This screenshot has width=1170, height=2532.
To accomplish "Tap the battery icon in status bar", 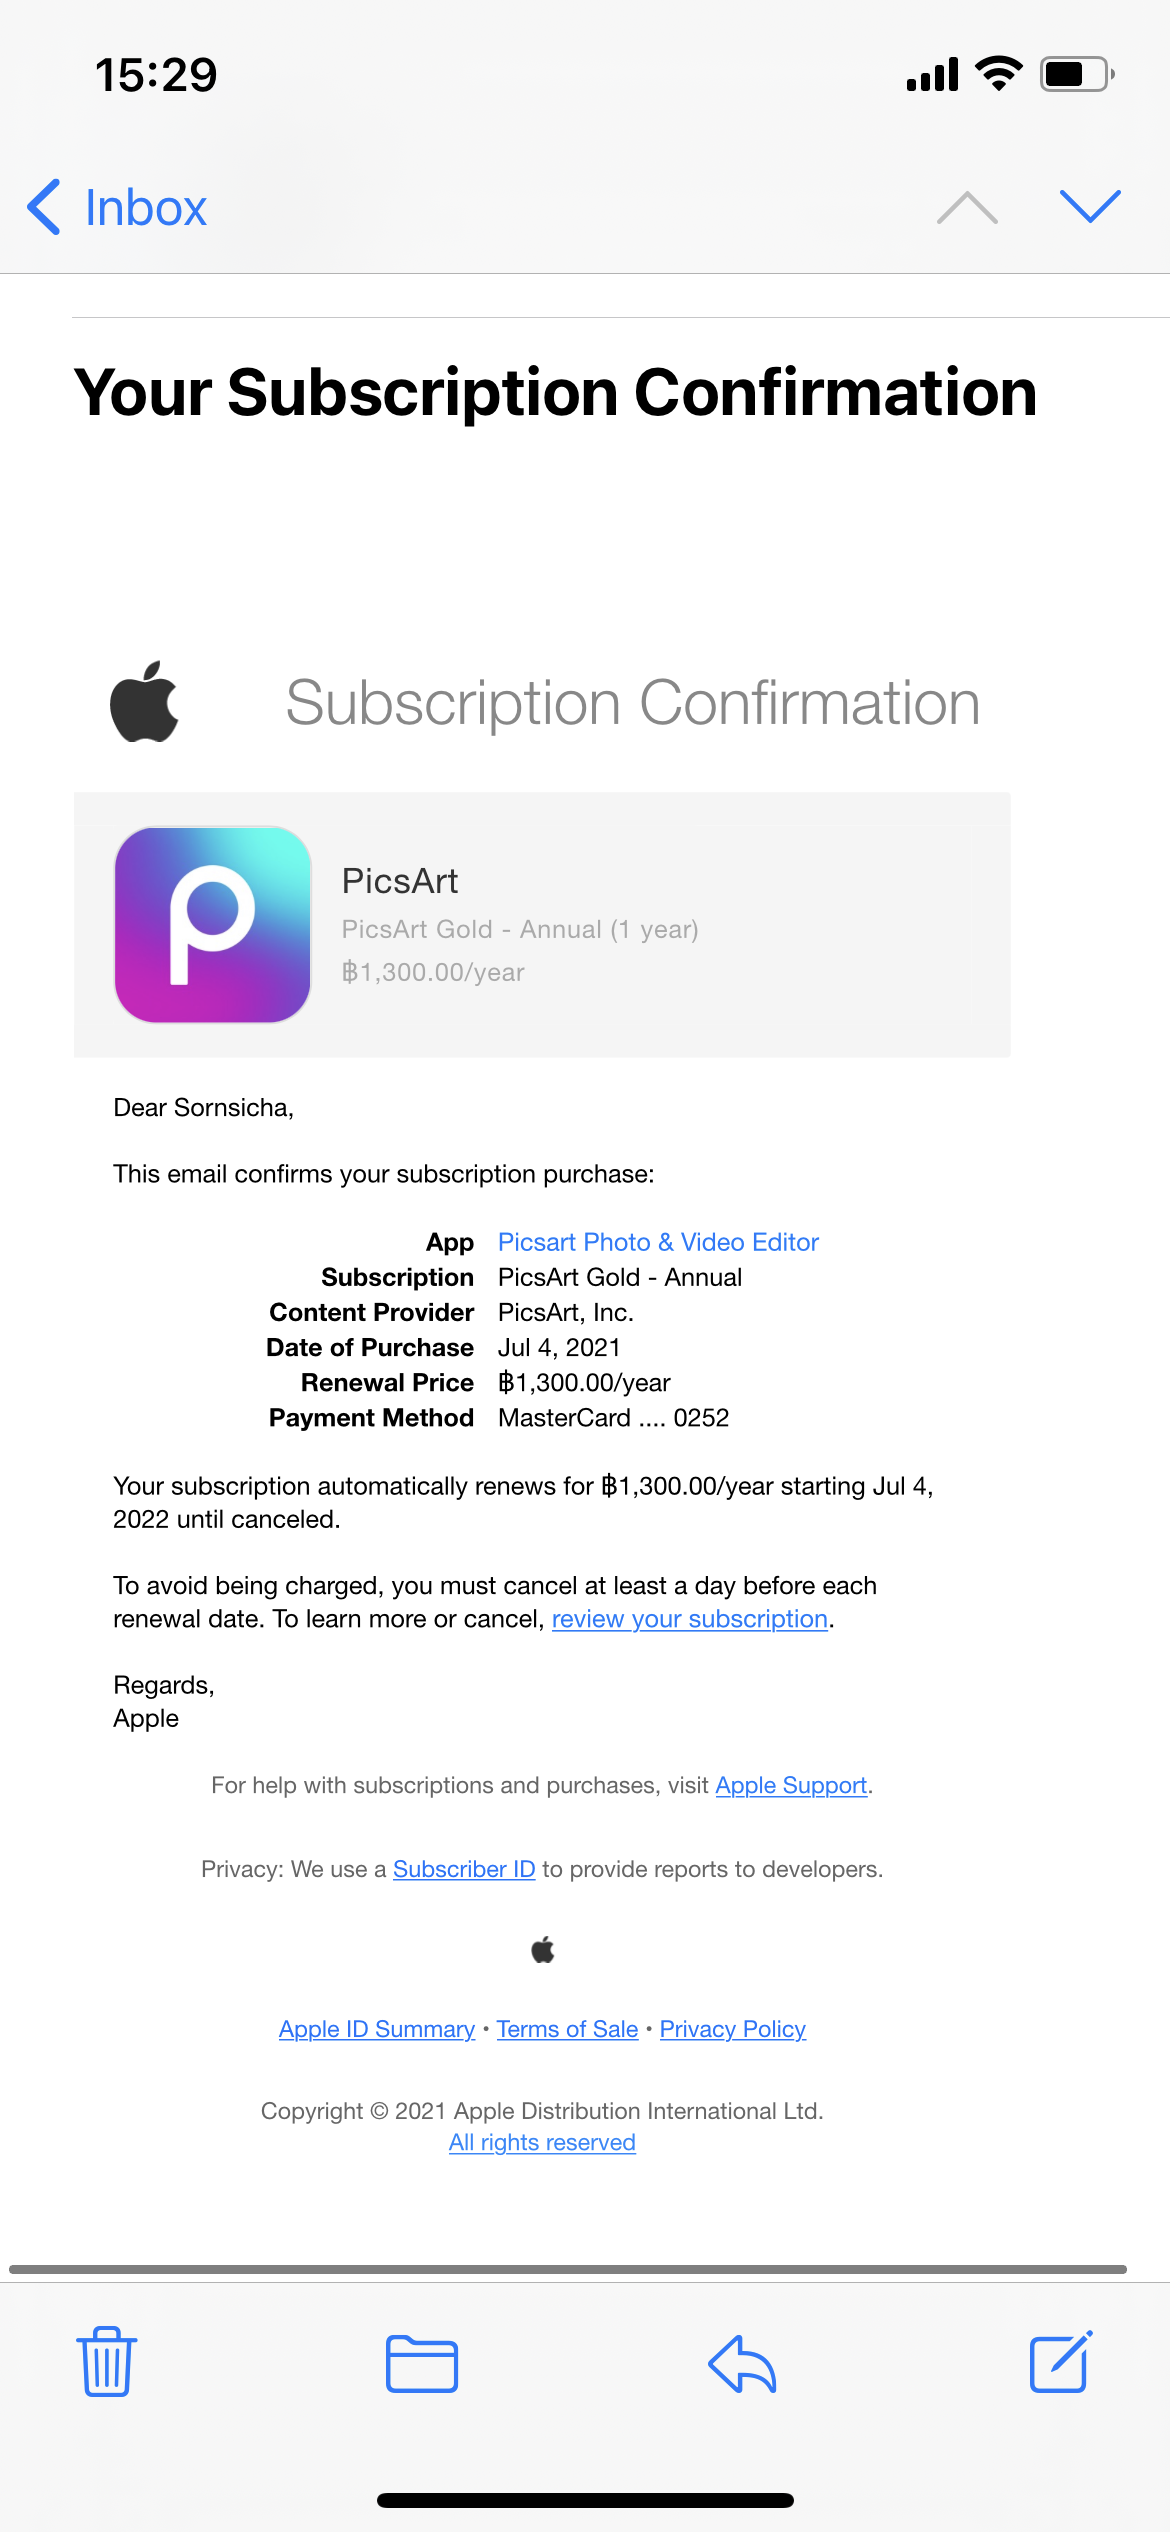I will tap(1077, 74).
